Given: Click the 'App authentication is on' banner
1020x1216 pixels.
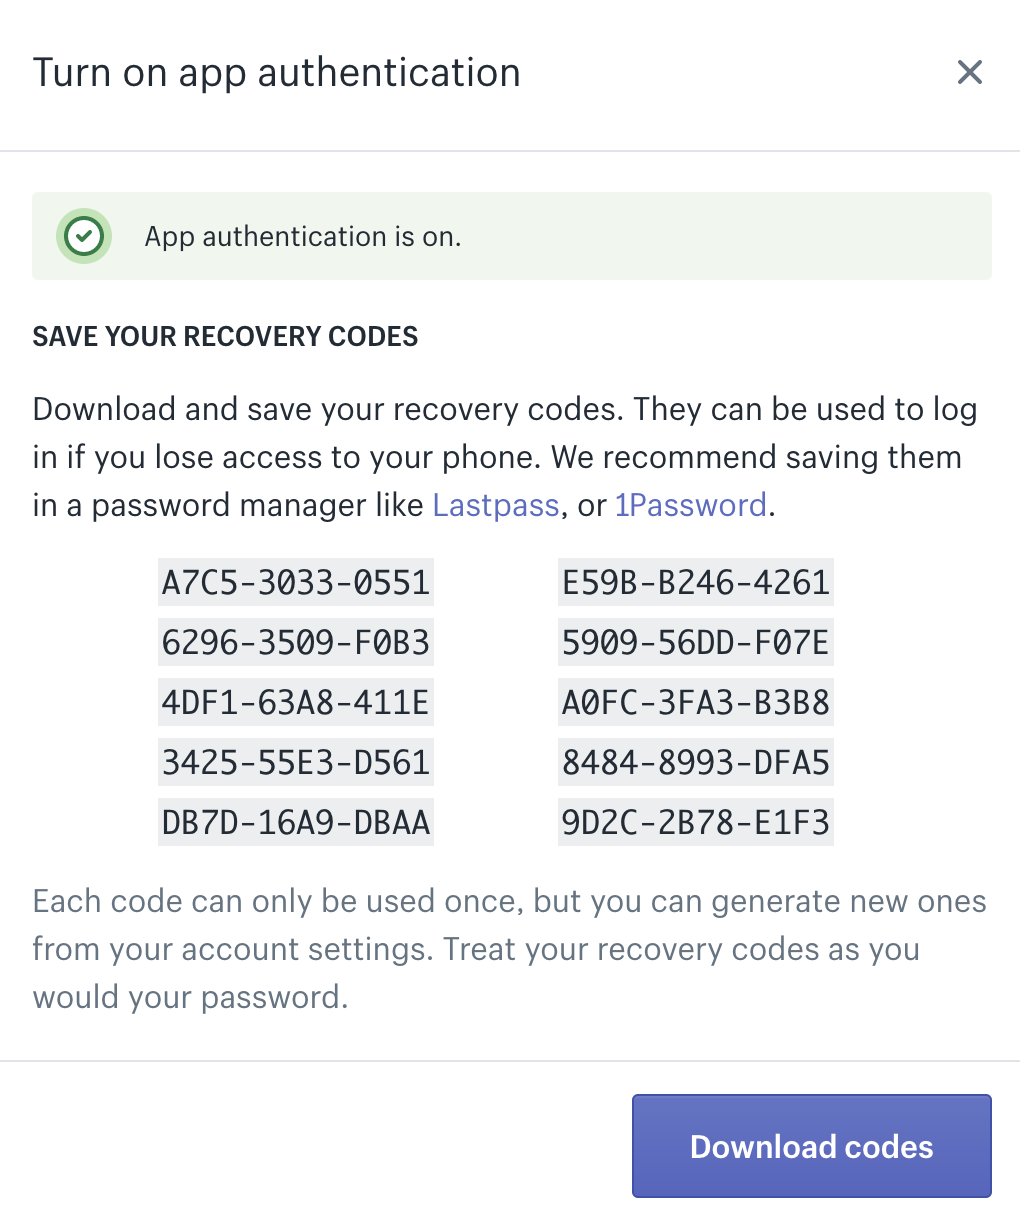Looking at the screenshot, I should pyautogui.click(x=511, y=237).
